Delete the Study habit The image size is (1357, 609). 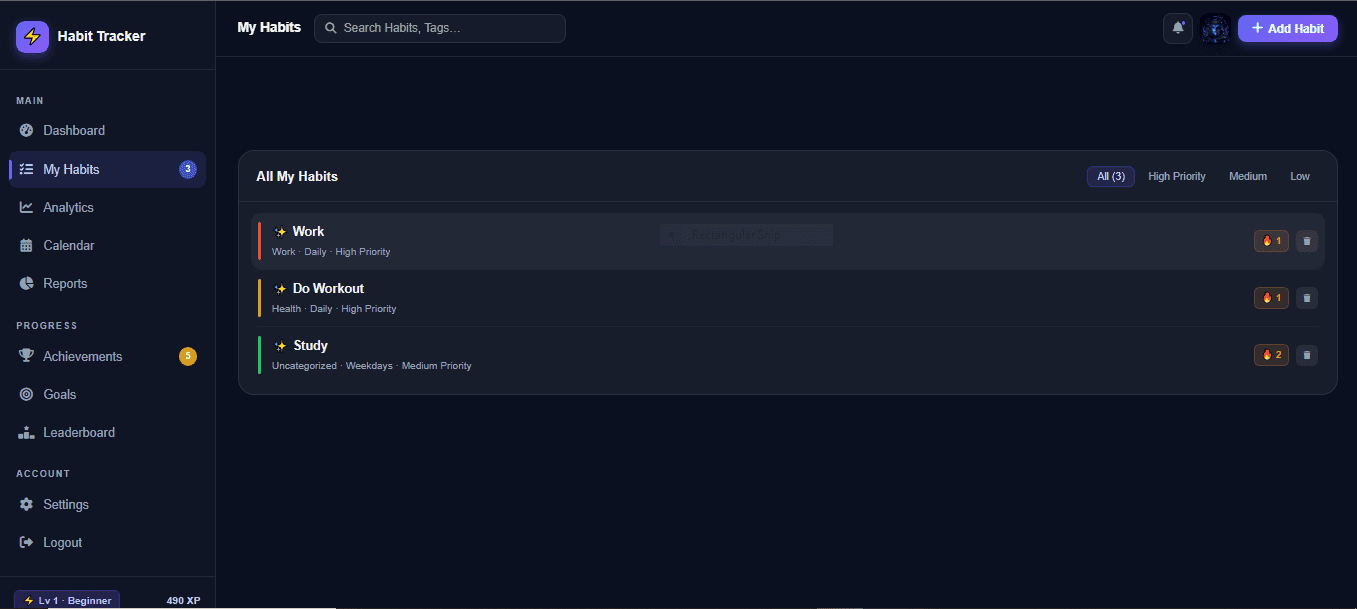[1307, 355]
